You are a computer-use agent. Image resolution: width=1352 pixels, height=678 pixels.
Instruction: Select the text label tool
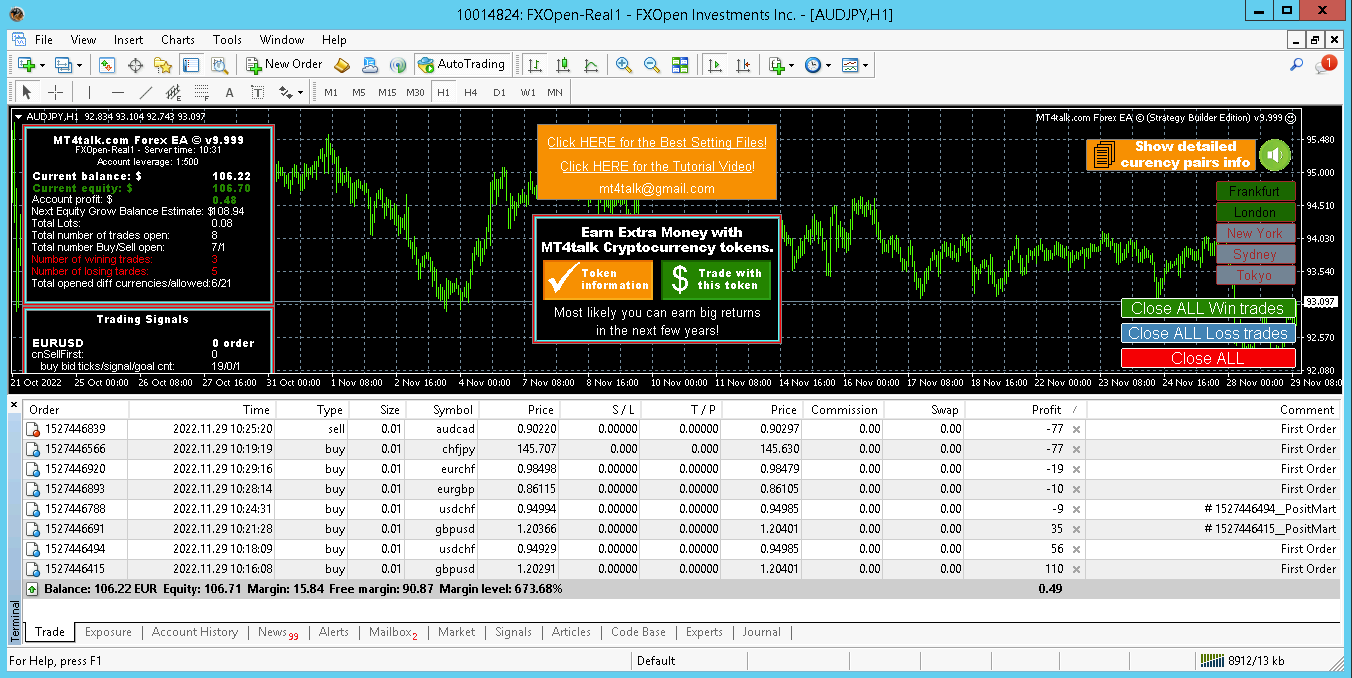(x=257, y=92)
